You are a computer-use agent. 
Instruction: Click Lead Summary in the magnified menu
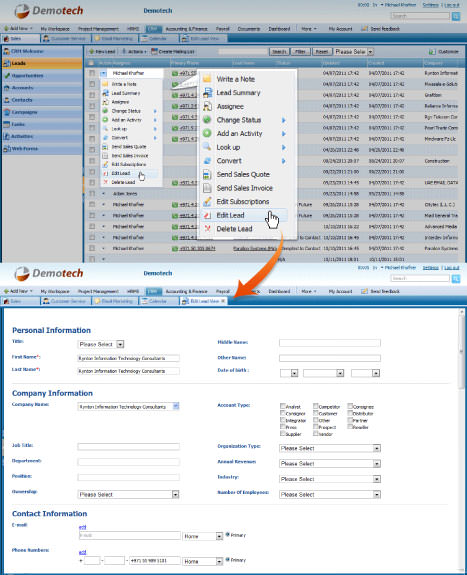[x=238, y=93]
